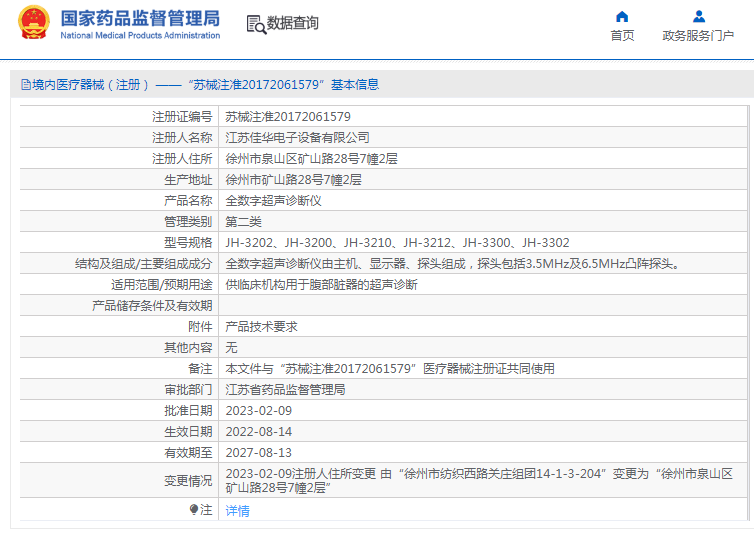Click the document icon before 境内医疗器械
754x537 pixels.
pyautogui.click(x=25, y=85)
